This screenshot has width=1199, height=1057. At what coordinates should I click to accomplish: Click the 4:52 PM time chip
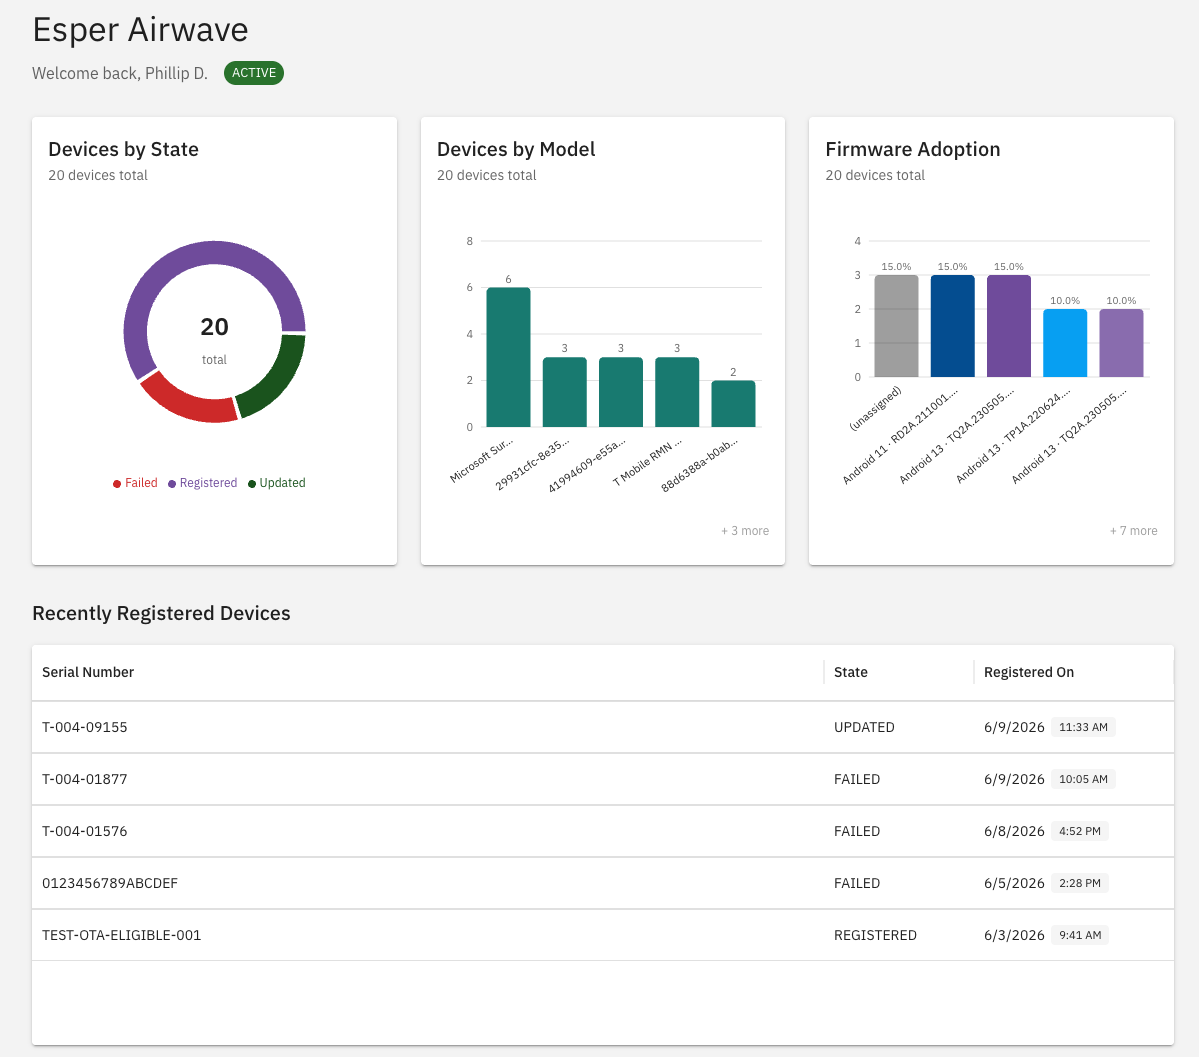pyautogui.click(x=1080, y=831)
